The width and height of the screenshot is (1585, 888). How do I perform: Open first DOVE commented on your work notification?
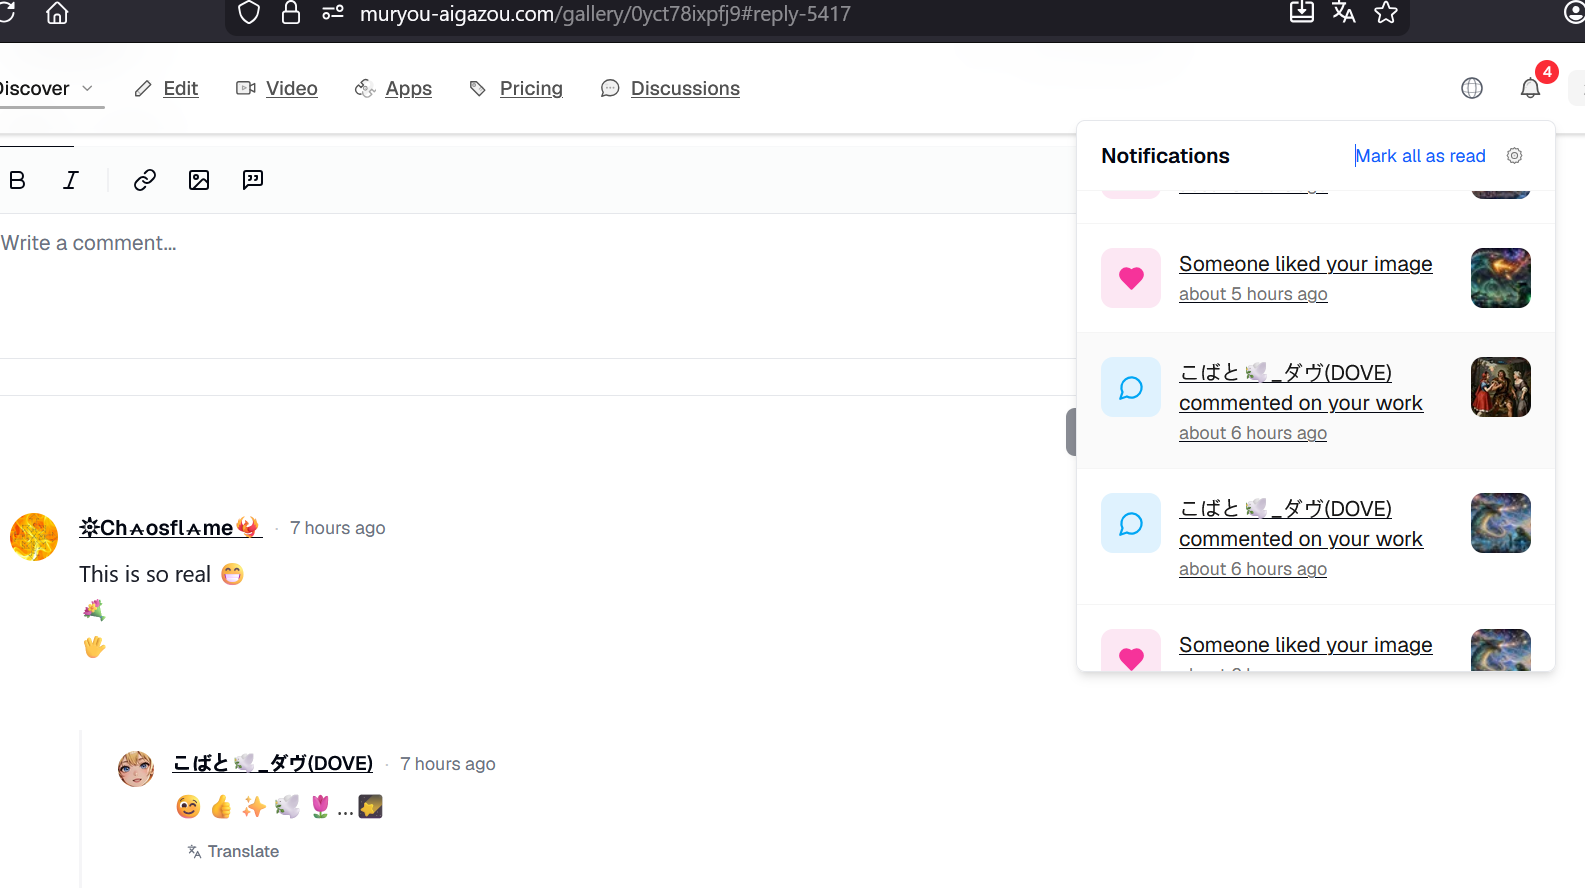pos(1316,401)
